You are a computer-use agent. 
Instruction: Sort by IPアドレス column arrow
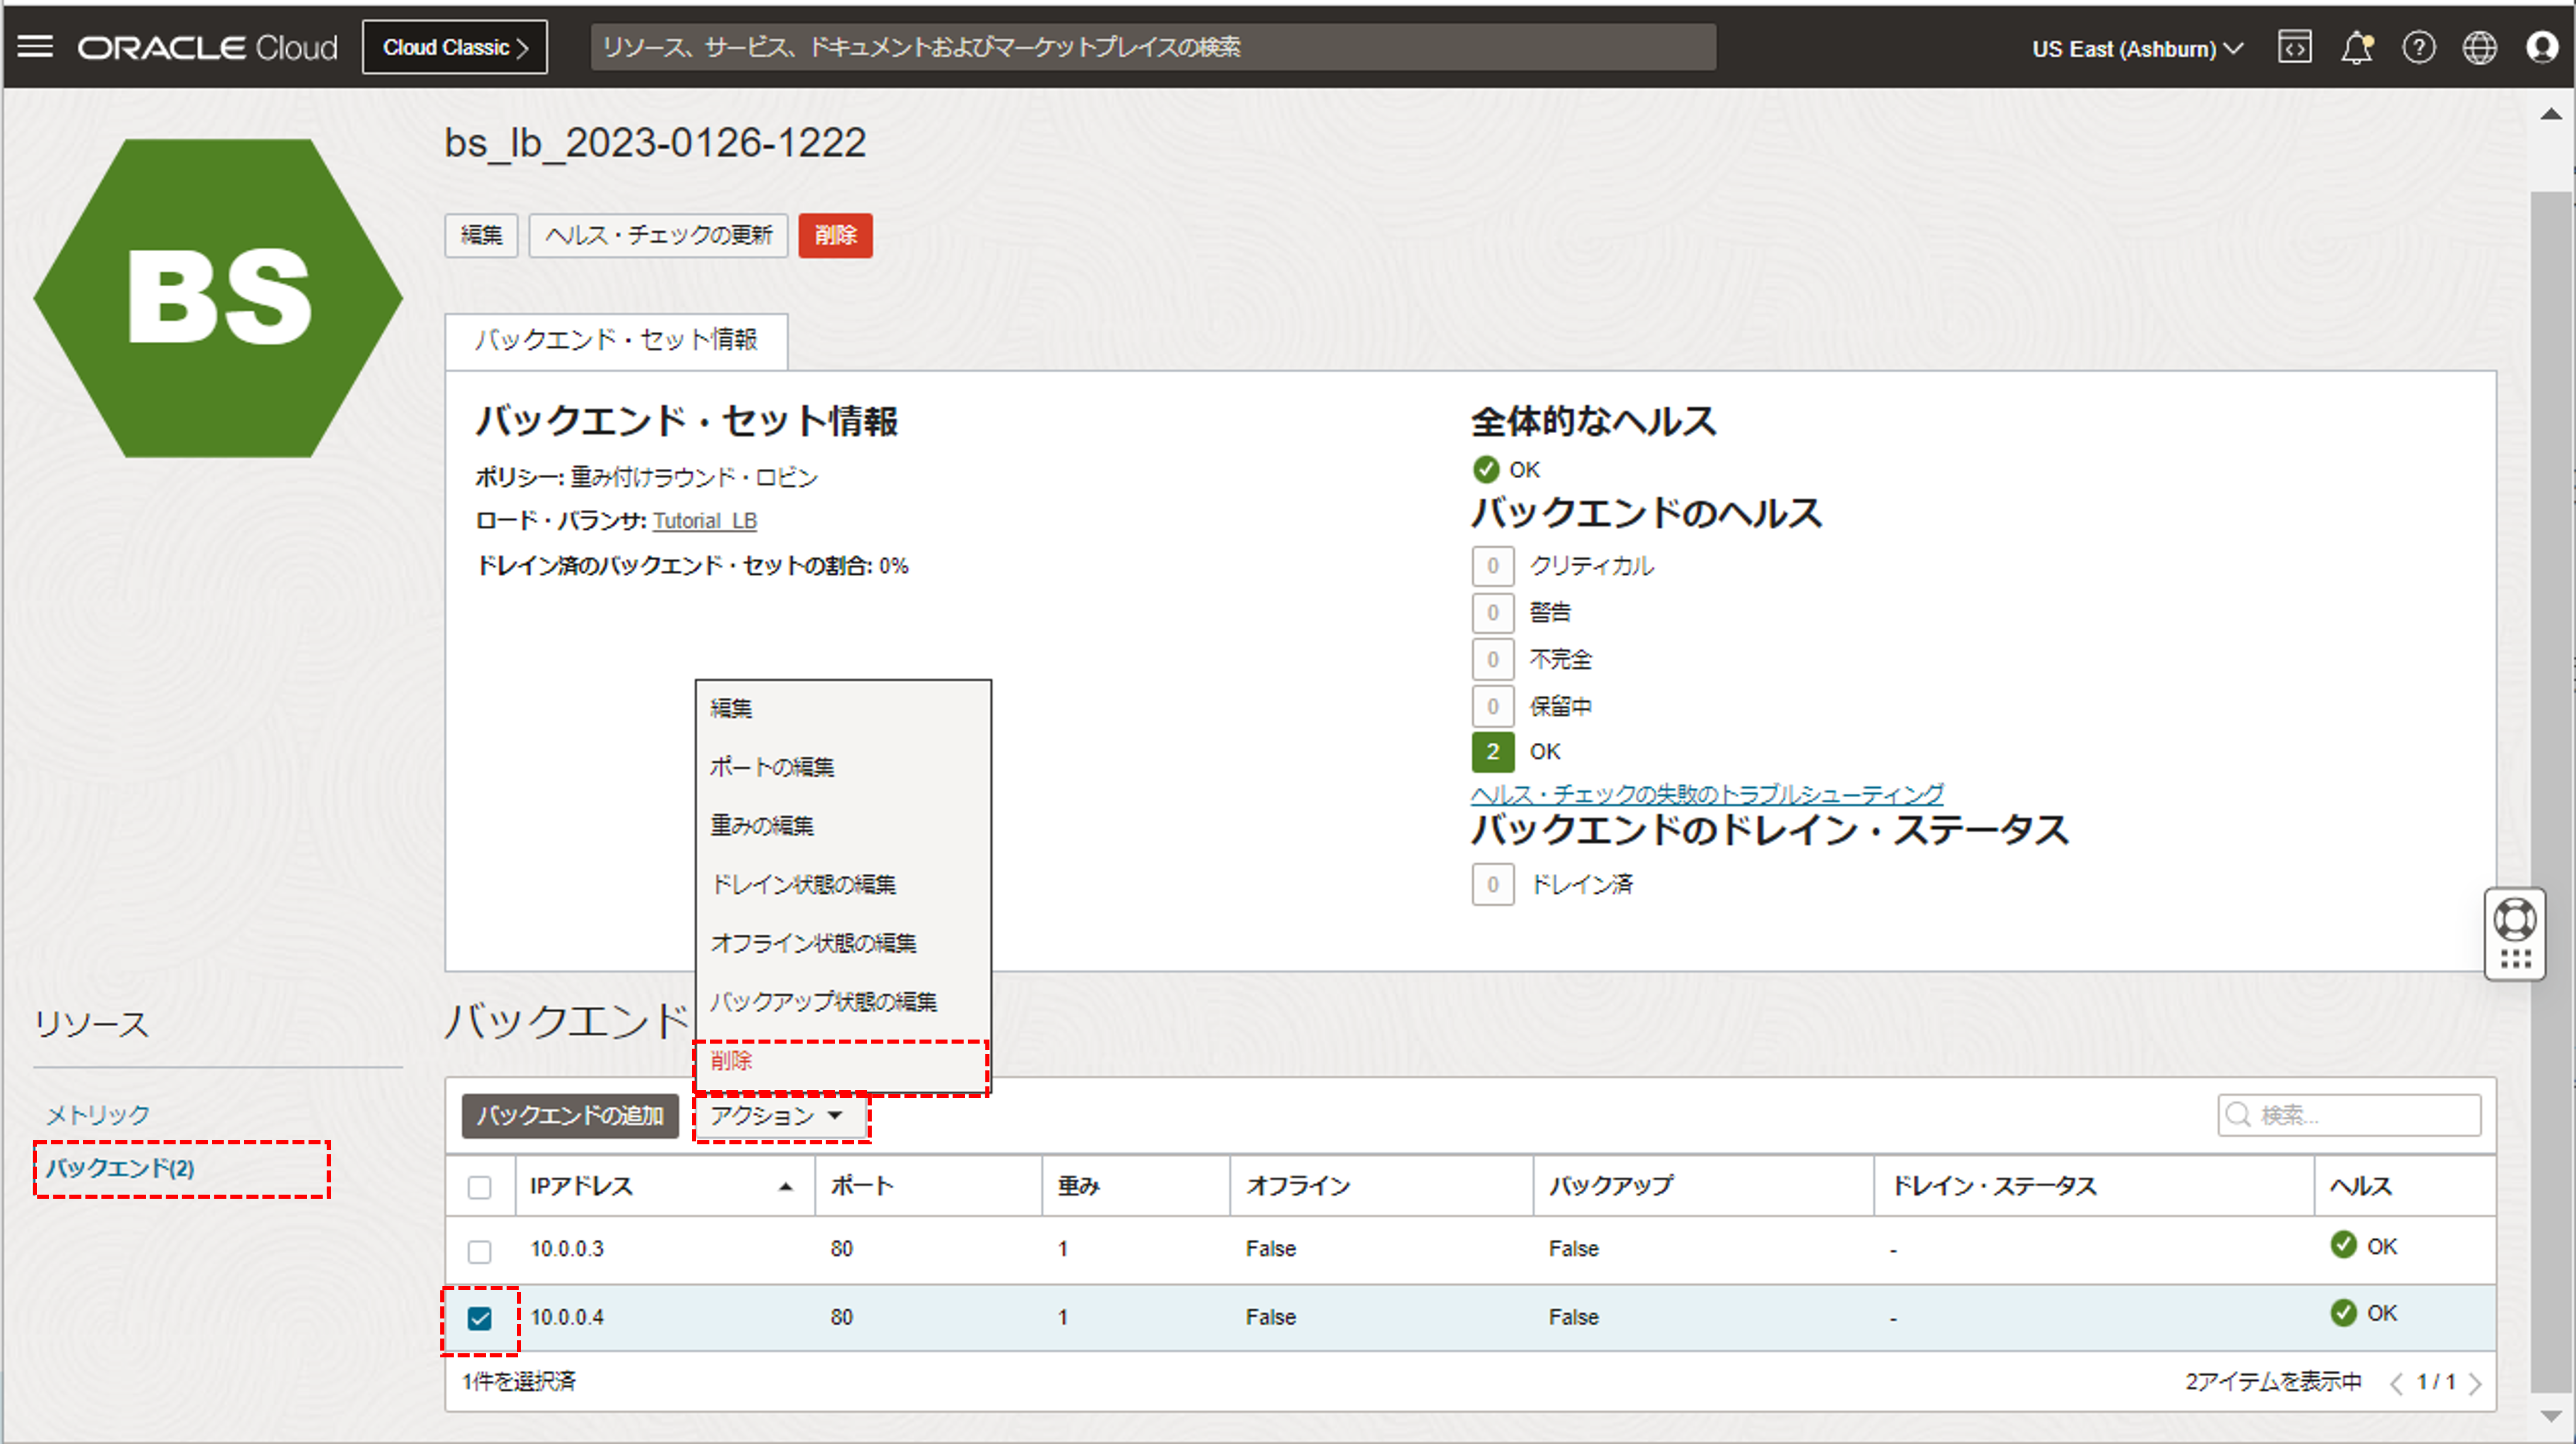[x=785, y=1187]
